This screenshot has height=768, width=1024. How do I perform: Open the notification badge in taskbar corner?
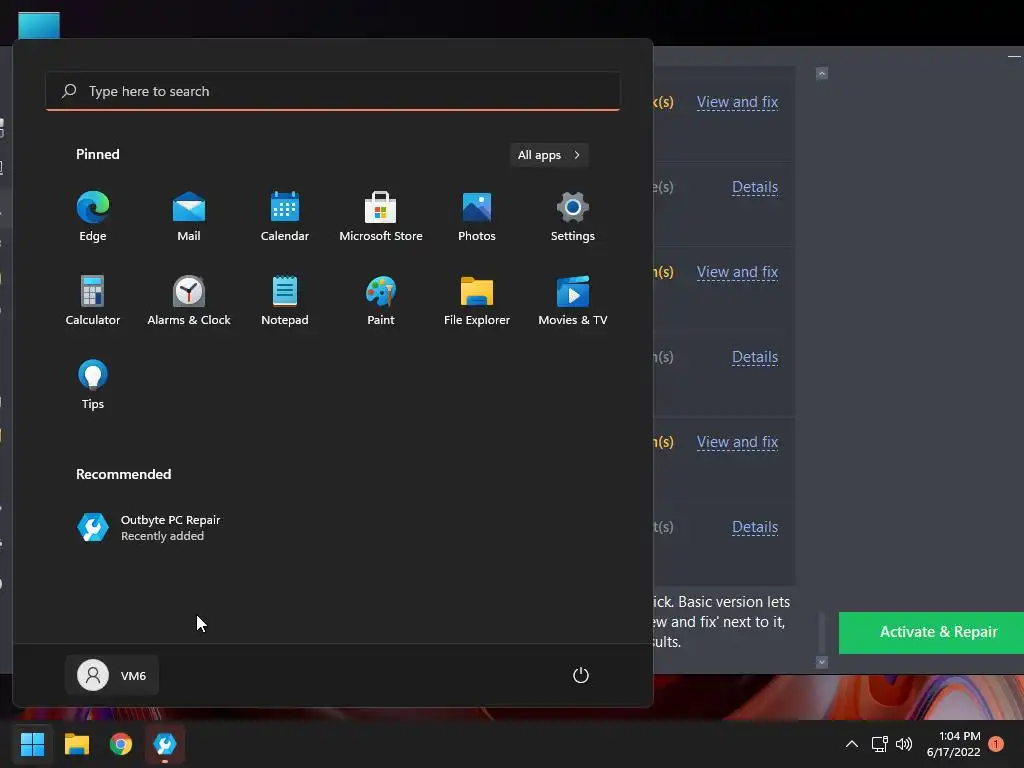click(x=996, y=744)
